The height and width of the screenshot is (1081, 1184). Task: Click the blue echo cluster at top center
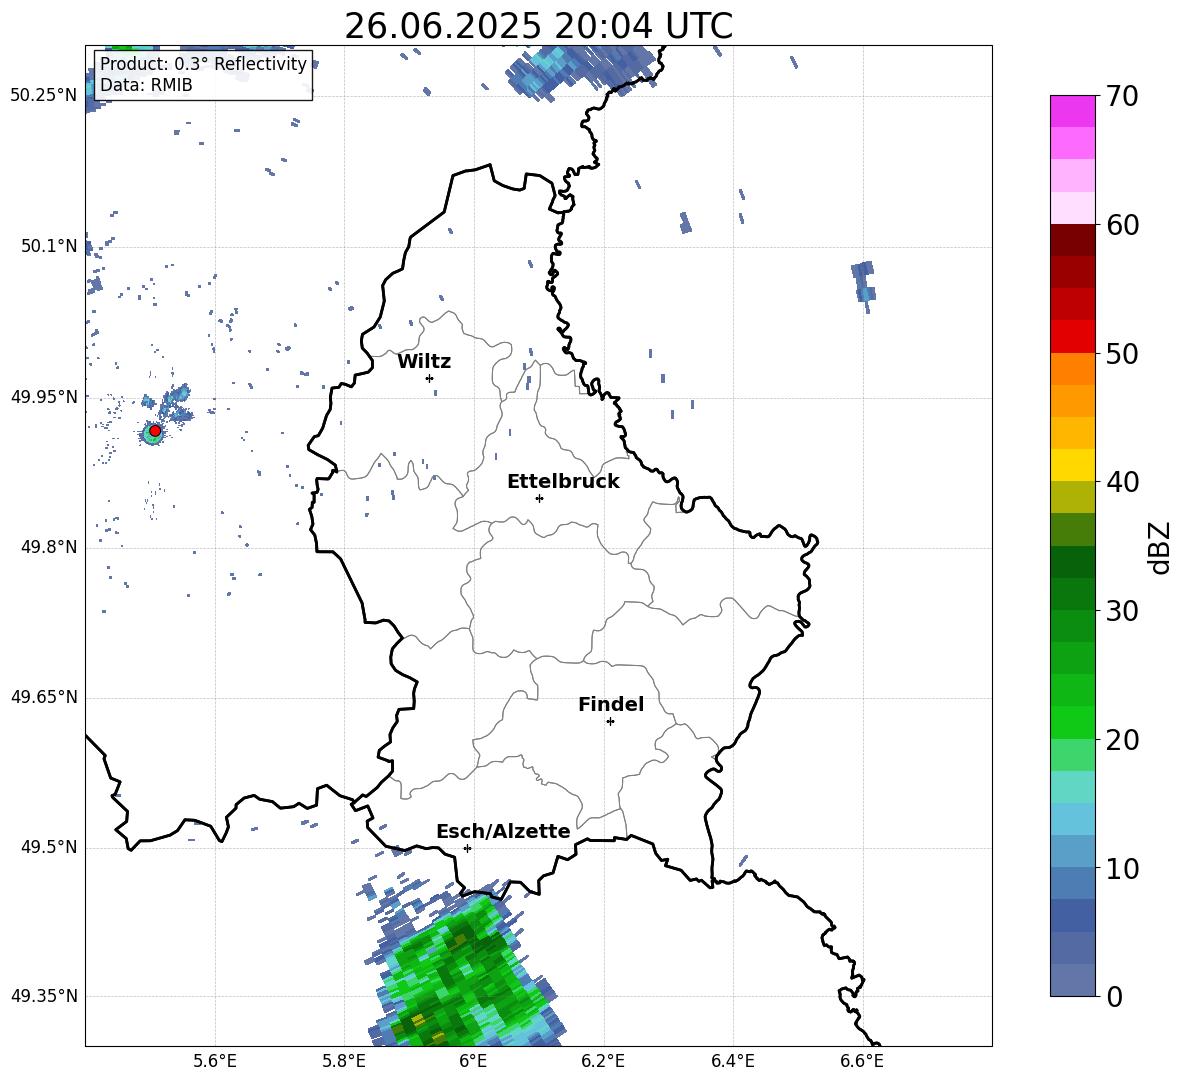pyautogui.click(x=581, y=72)
